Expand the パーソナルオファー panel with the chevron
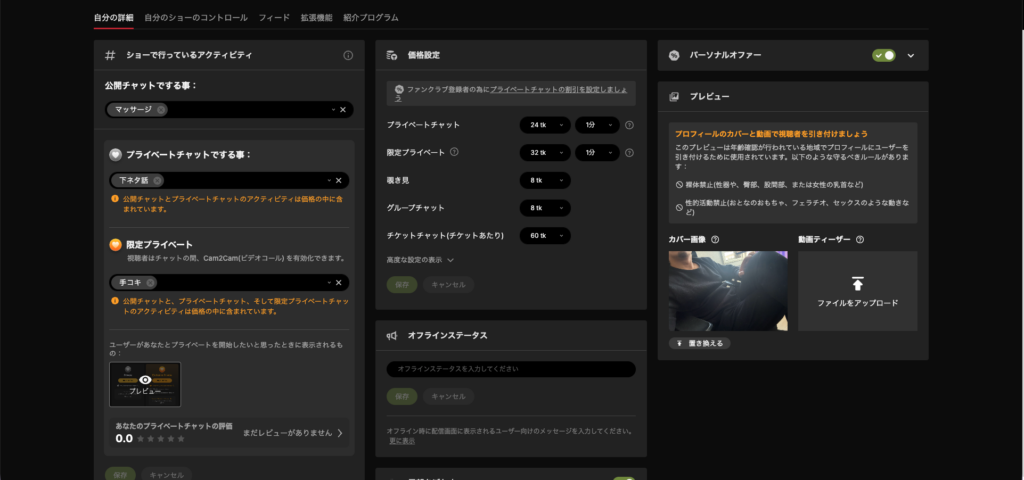1024x480 pixels. pyautogui.click(x=910, y=55)
